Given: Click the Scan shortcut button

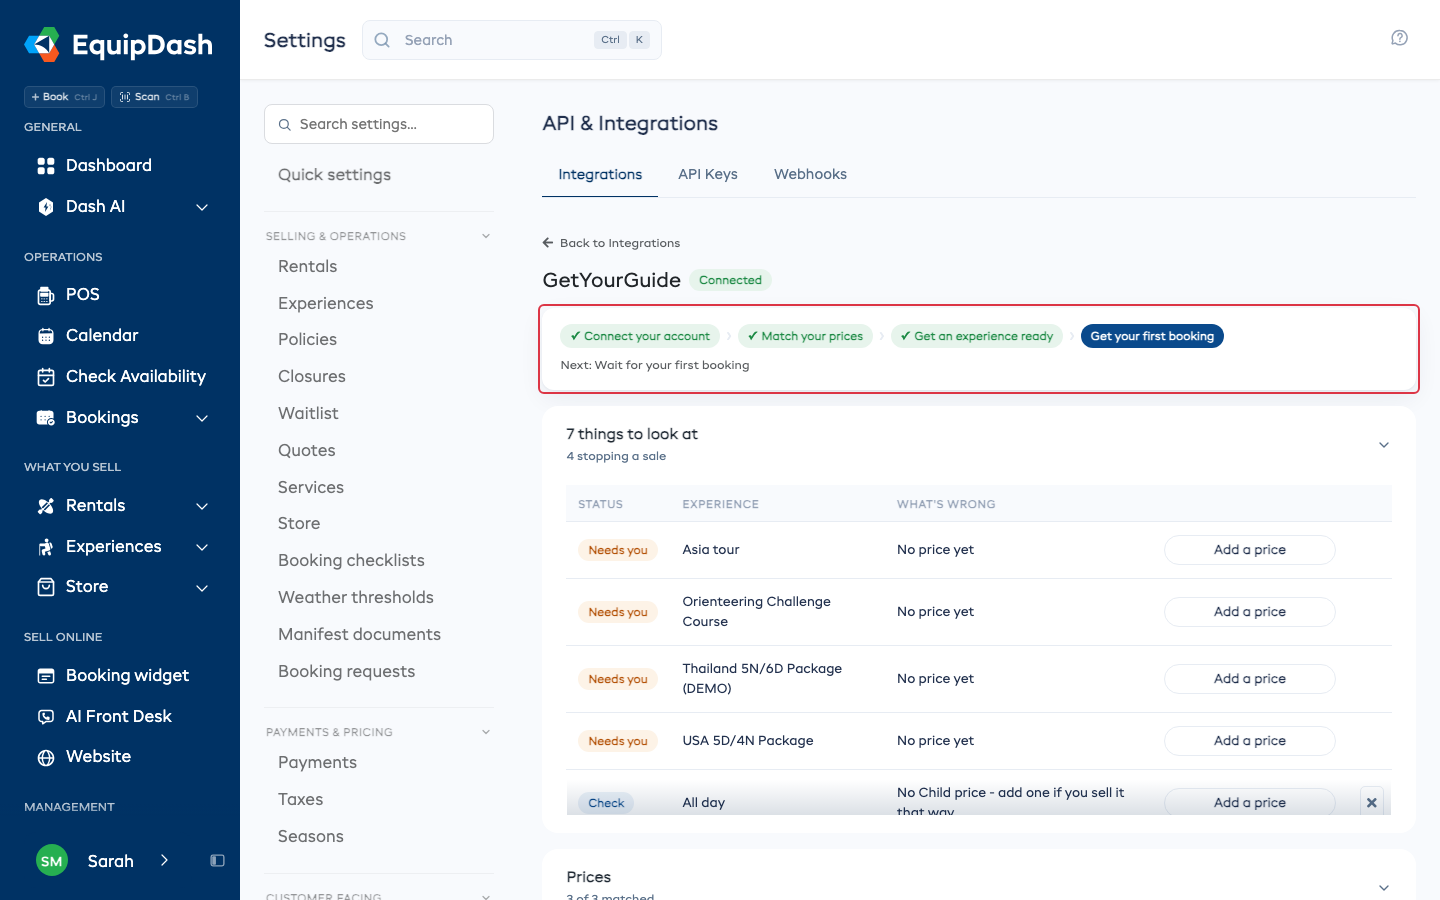Looking at the screenshot, I should click(x=154, y=97).
